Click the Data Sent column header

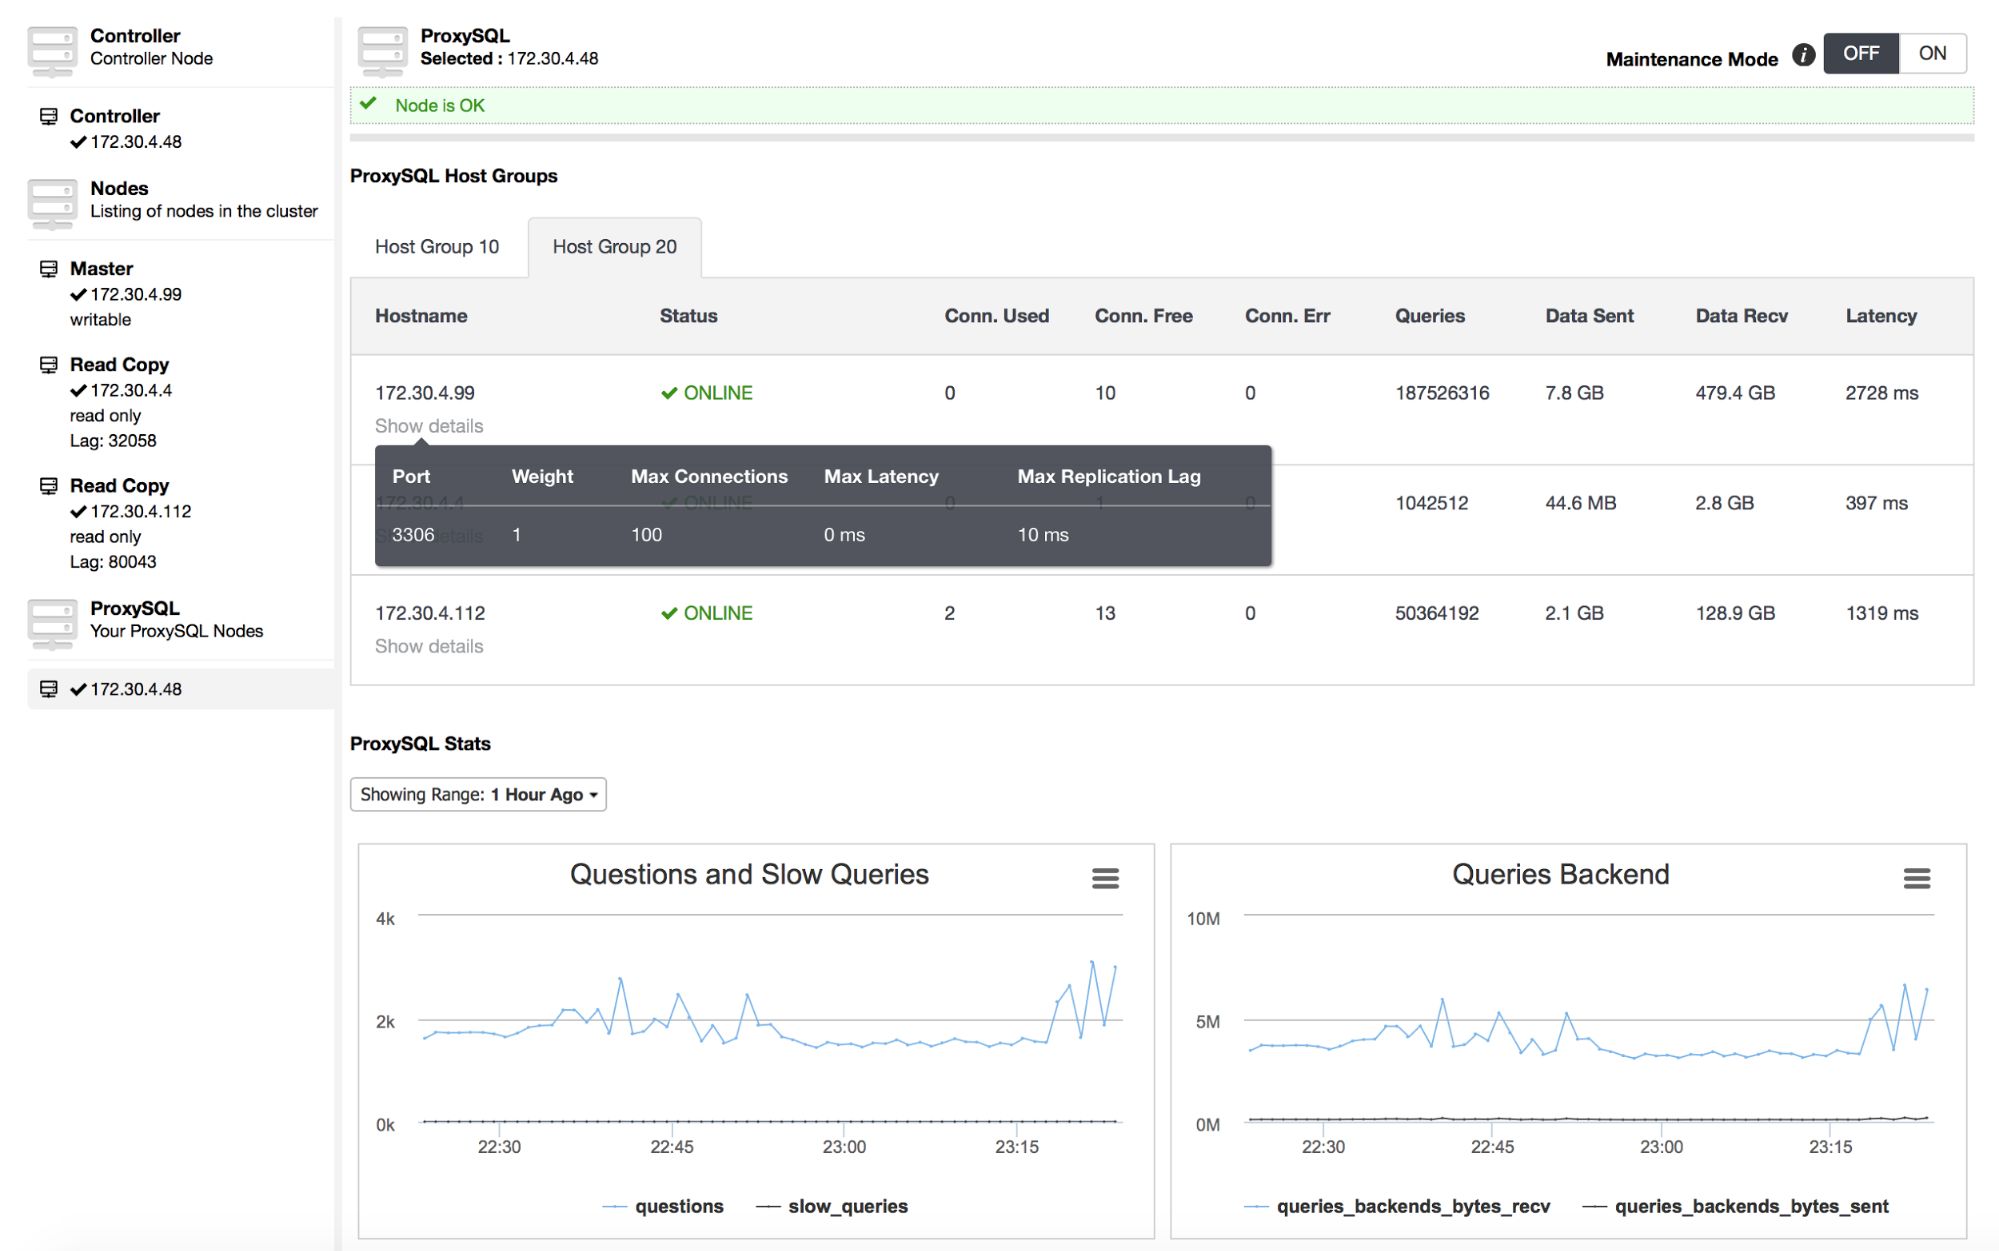pos(1589,316)
